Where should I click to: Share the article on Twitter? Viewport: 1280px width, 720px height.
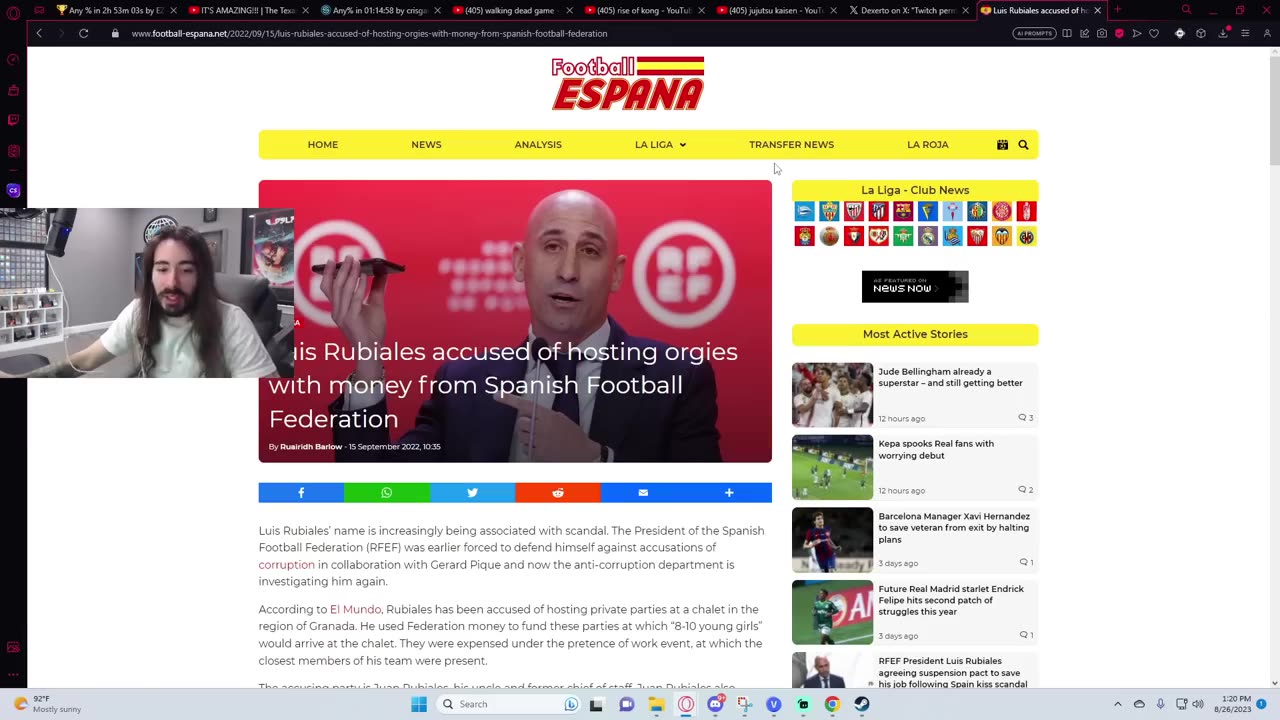click(472, 492)
